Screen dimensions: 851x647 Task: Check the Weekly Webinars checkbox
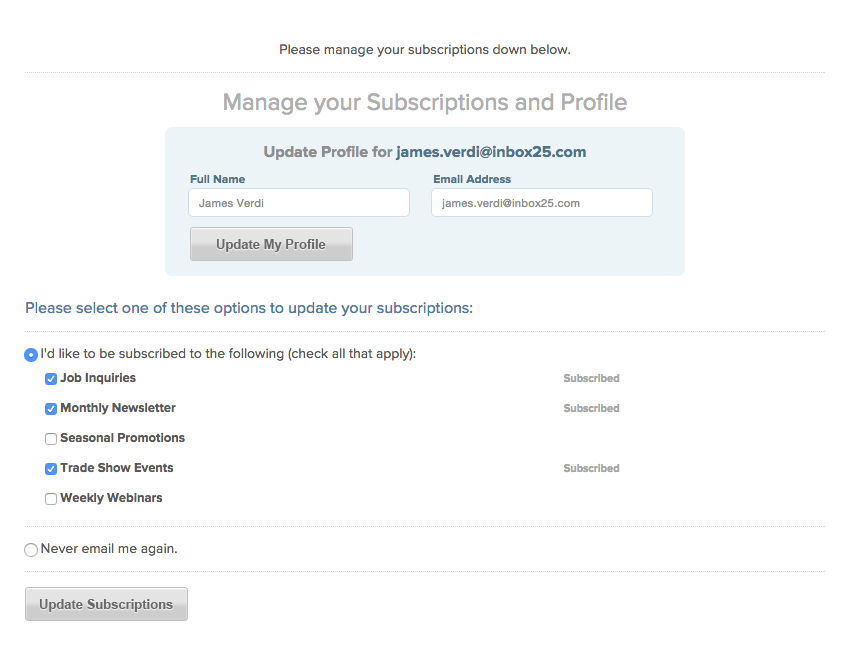click(x=50, y=499)
